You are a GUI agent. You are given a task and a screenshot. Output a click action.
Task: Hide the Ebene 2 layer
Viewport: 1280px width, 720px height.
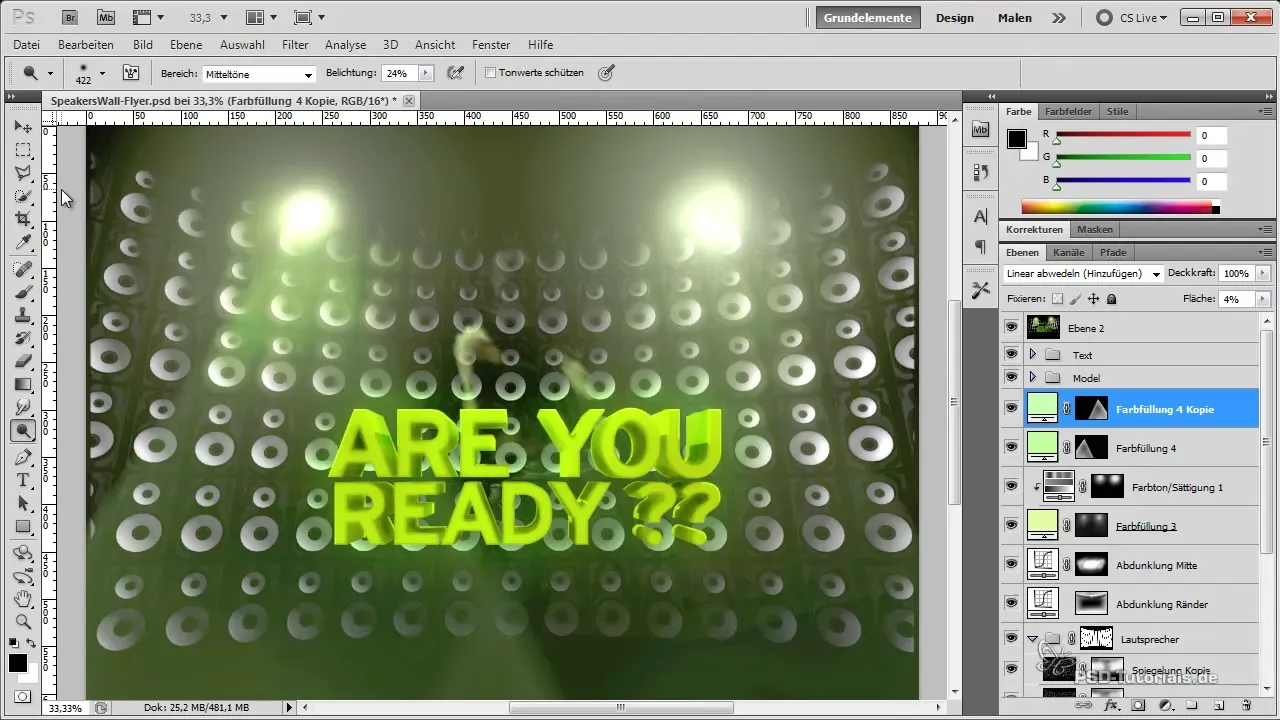[1011, 327]
